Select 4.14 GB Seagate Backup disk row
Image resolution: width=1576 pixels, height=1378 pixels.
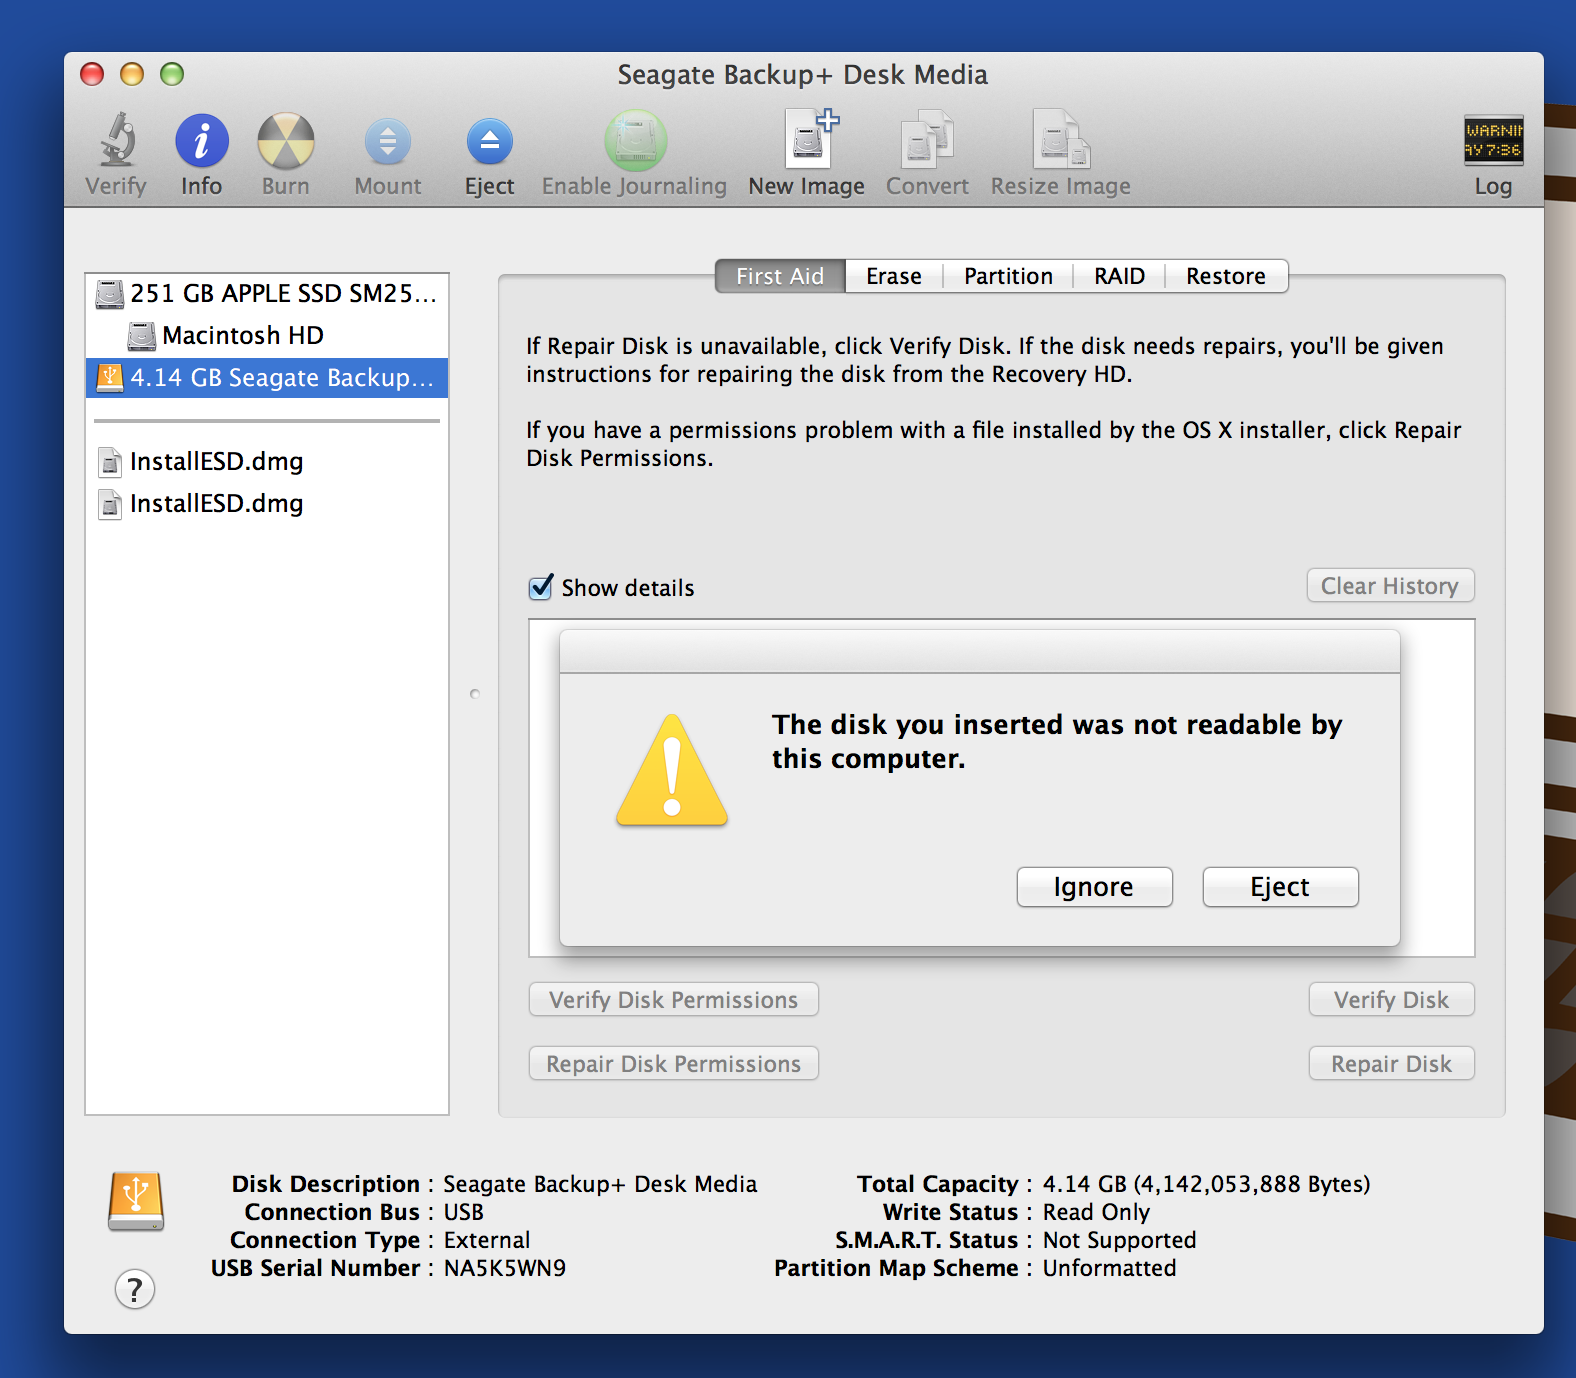(267, 378)
